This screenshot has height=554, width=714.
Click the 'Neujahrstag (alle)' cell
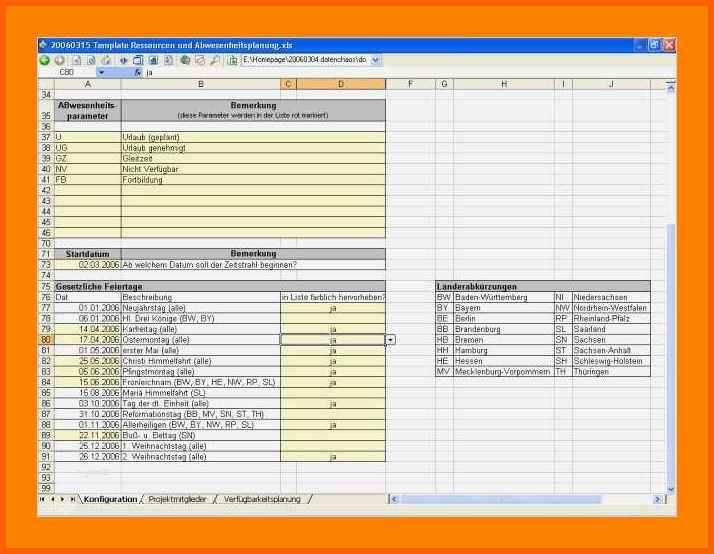tap(201, 308)
